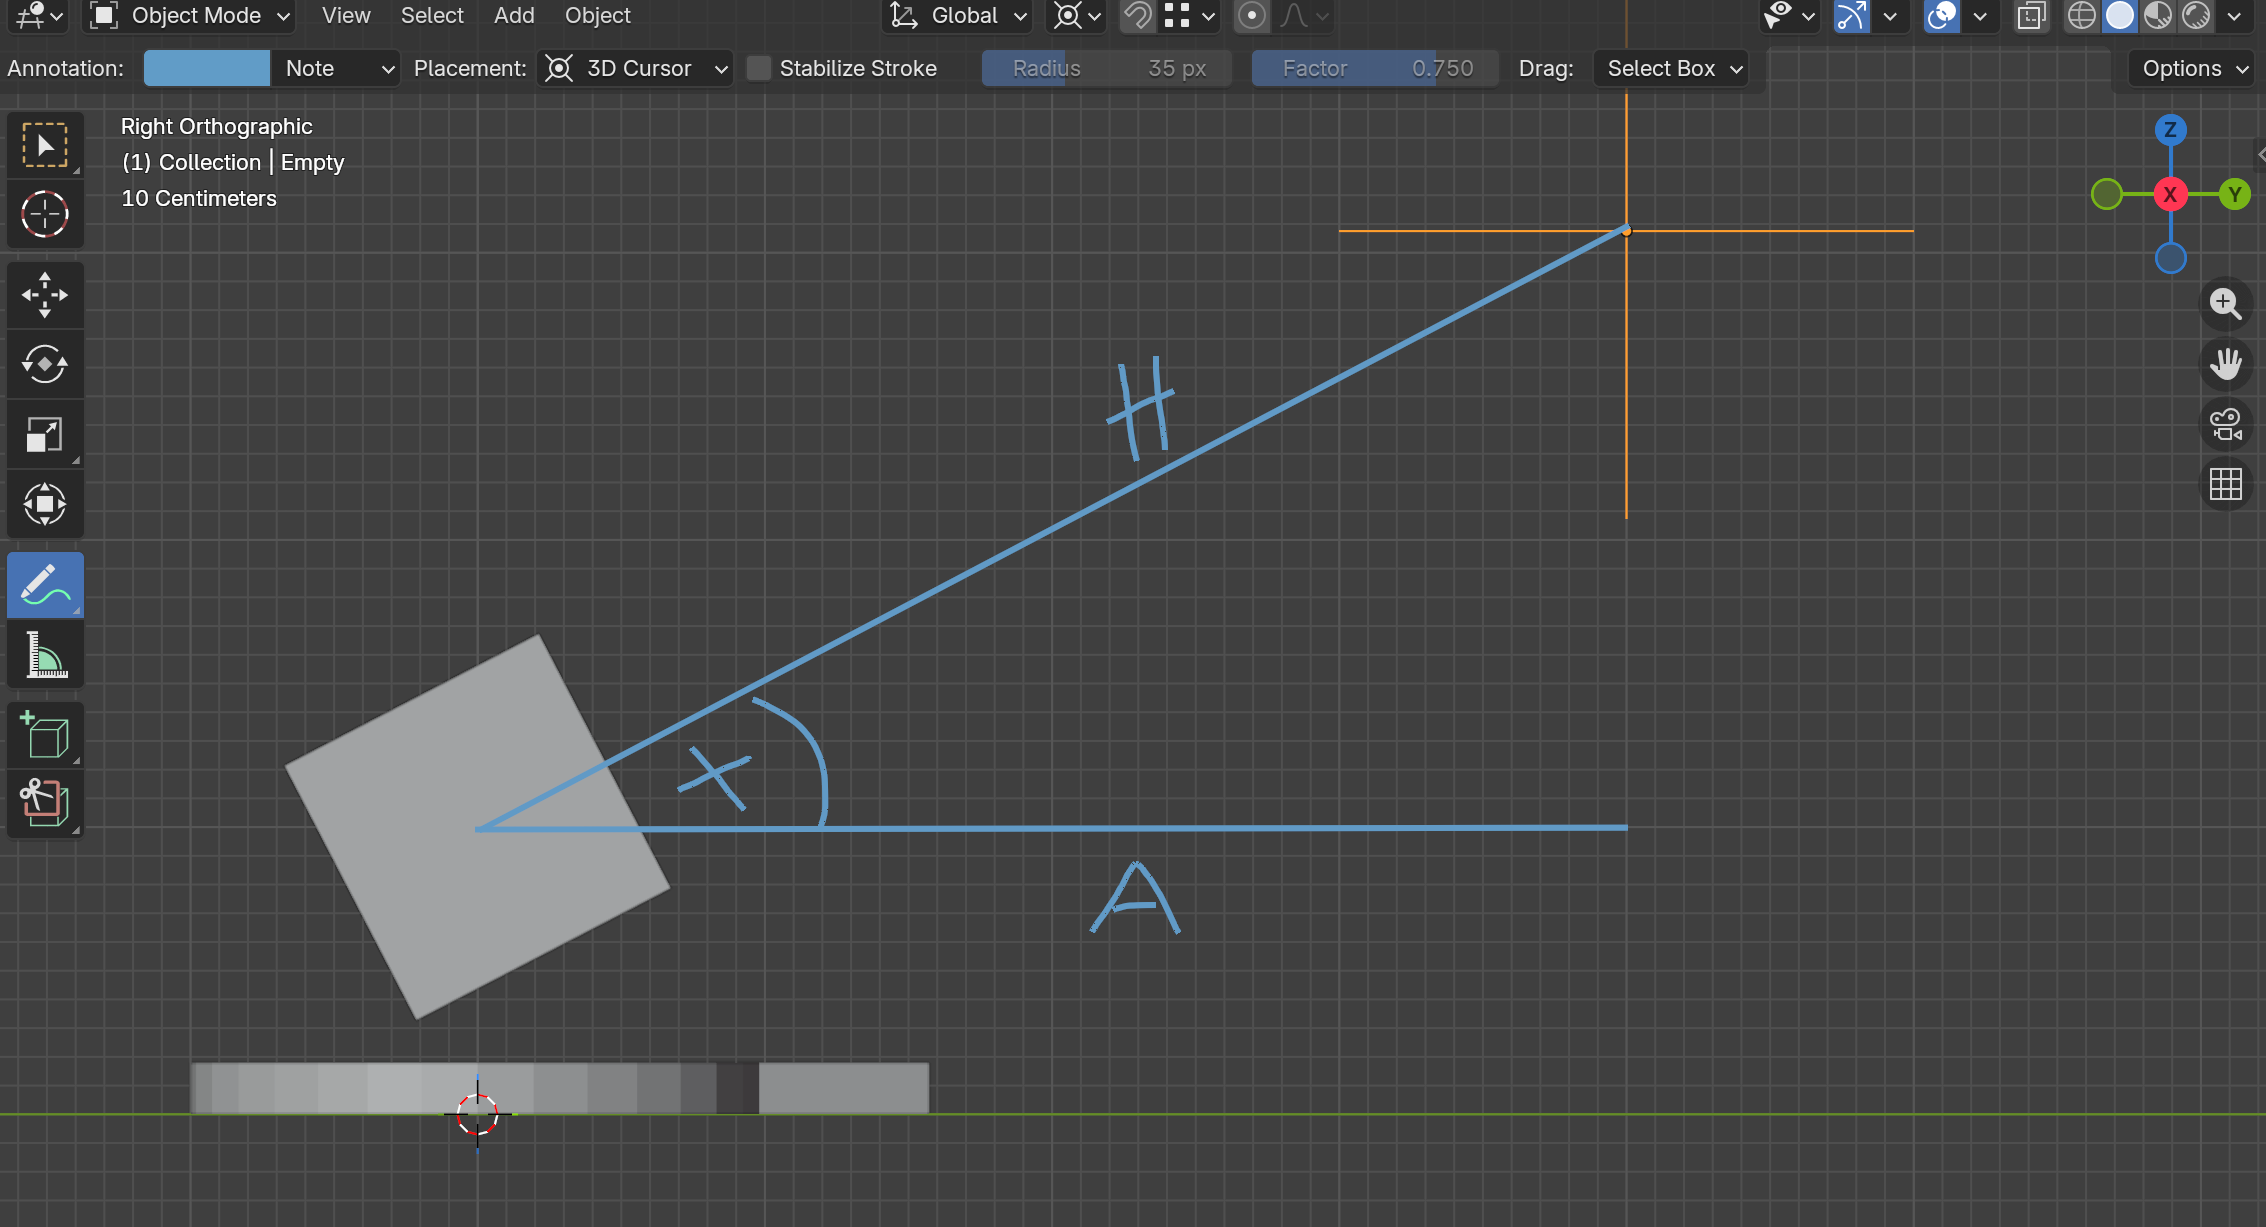Switch to wireframe viewport shading

[2082, 16]
